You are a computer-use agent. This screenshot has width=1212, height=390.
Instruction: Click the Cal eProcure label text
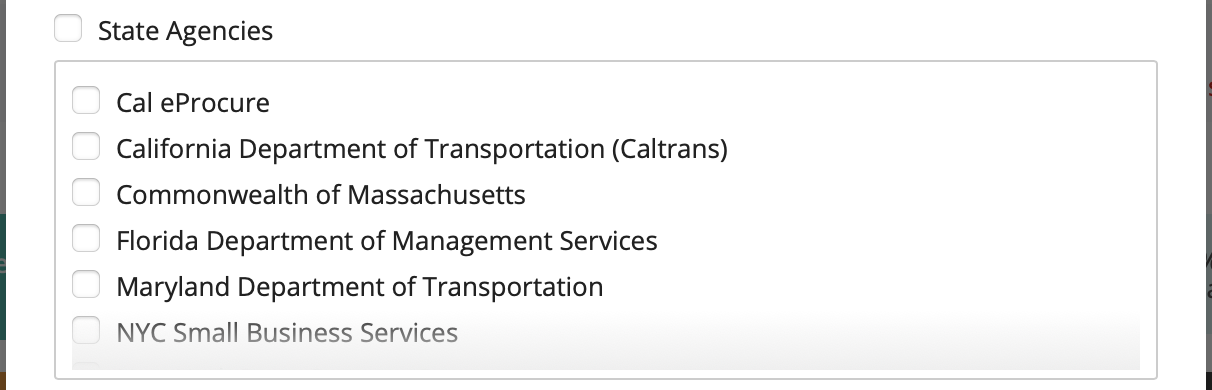click(x=193, y=102)
